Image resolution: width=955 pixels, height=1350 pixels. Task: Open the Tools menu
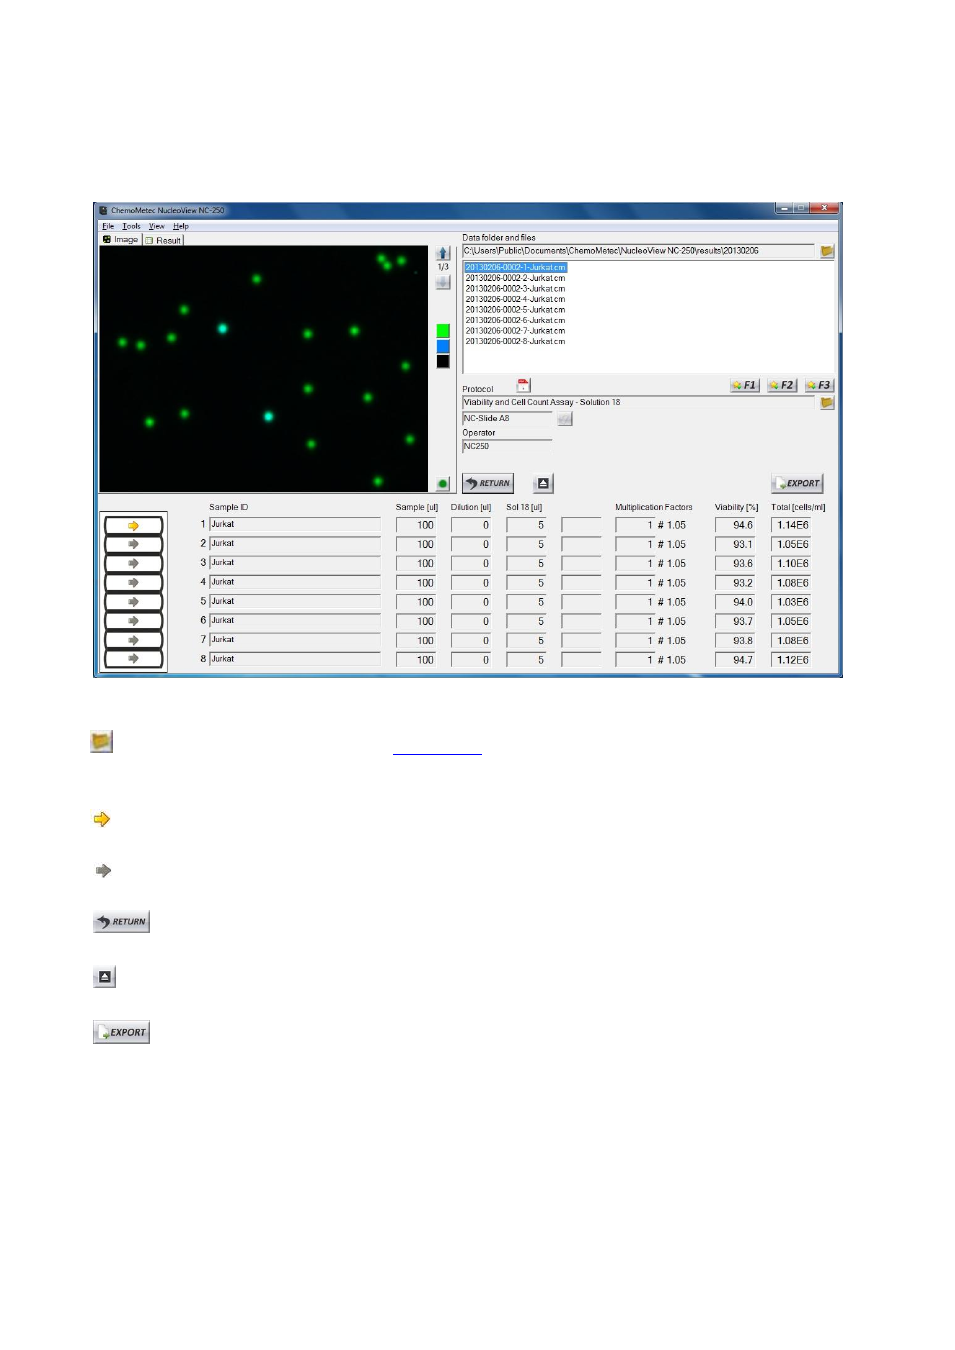point(131,226)
